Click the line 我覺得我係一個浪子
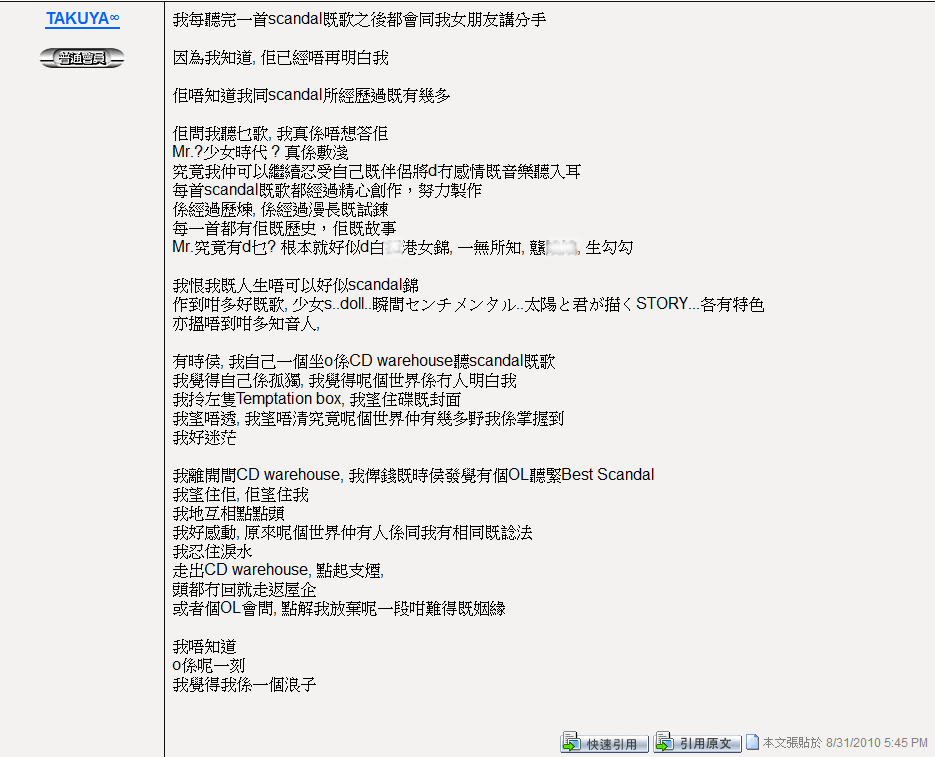Image resolution: width=935 pixels, height=757 pixels. click(x=244, y=684)
